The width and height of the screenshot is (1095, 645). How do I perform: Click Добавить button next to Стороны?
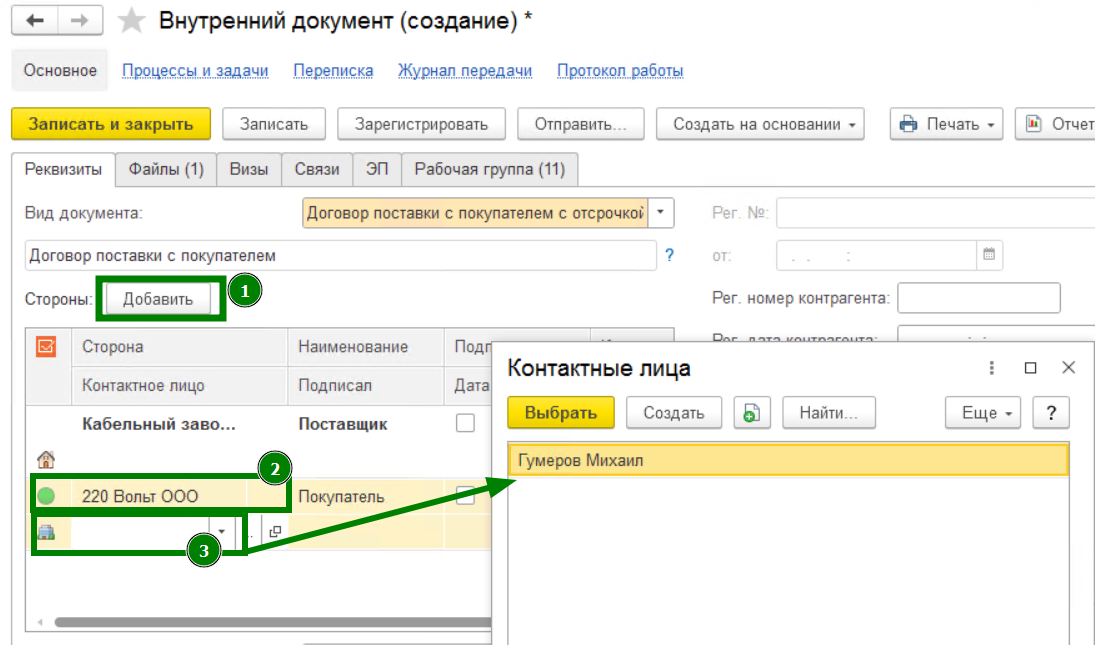point(158,299)
